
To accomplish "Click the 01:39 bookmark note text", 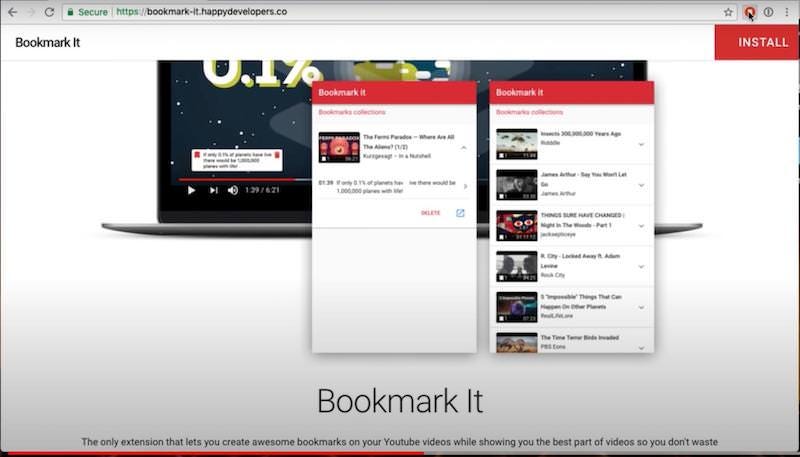I will (395, 187).
